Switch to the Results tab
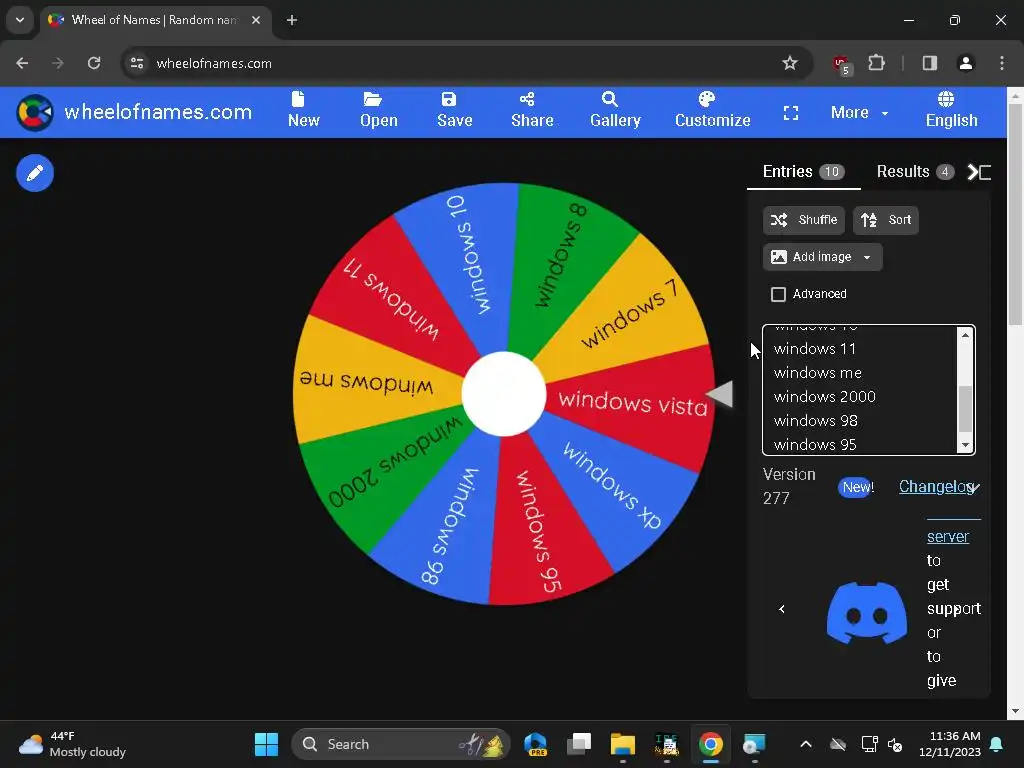1024x768 pixels. [x=914, y=172]
